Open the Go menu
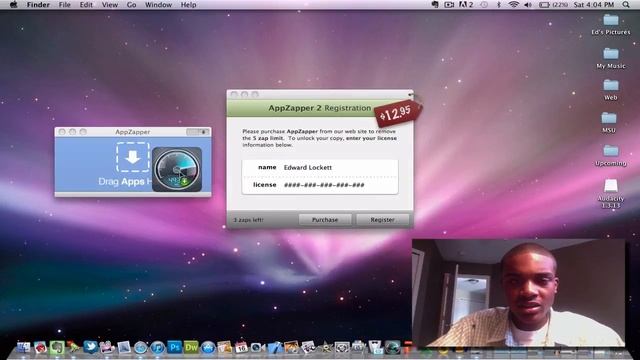 [131, 5]
